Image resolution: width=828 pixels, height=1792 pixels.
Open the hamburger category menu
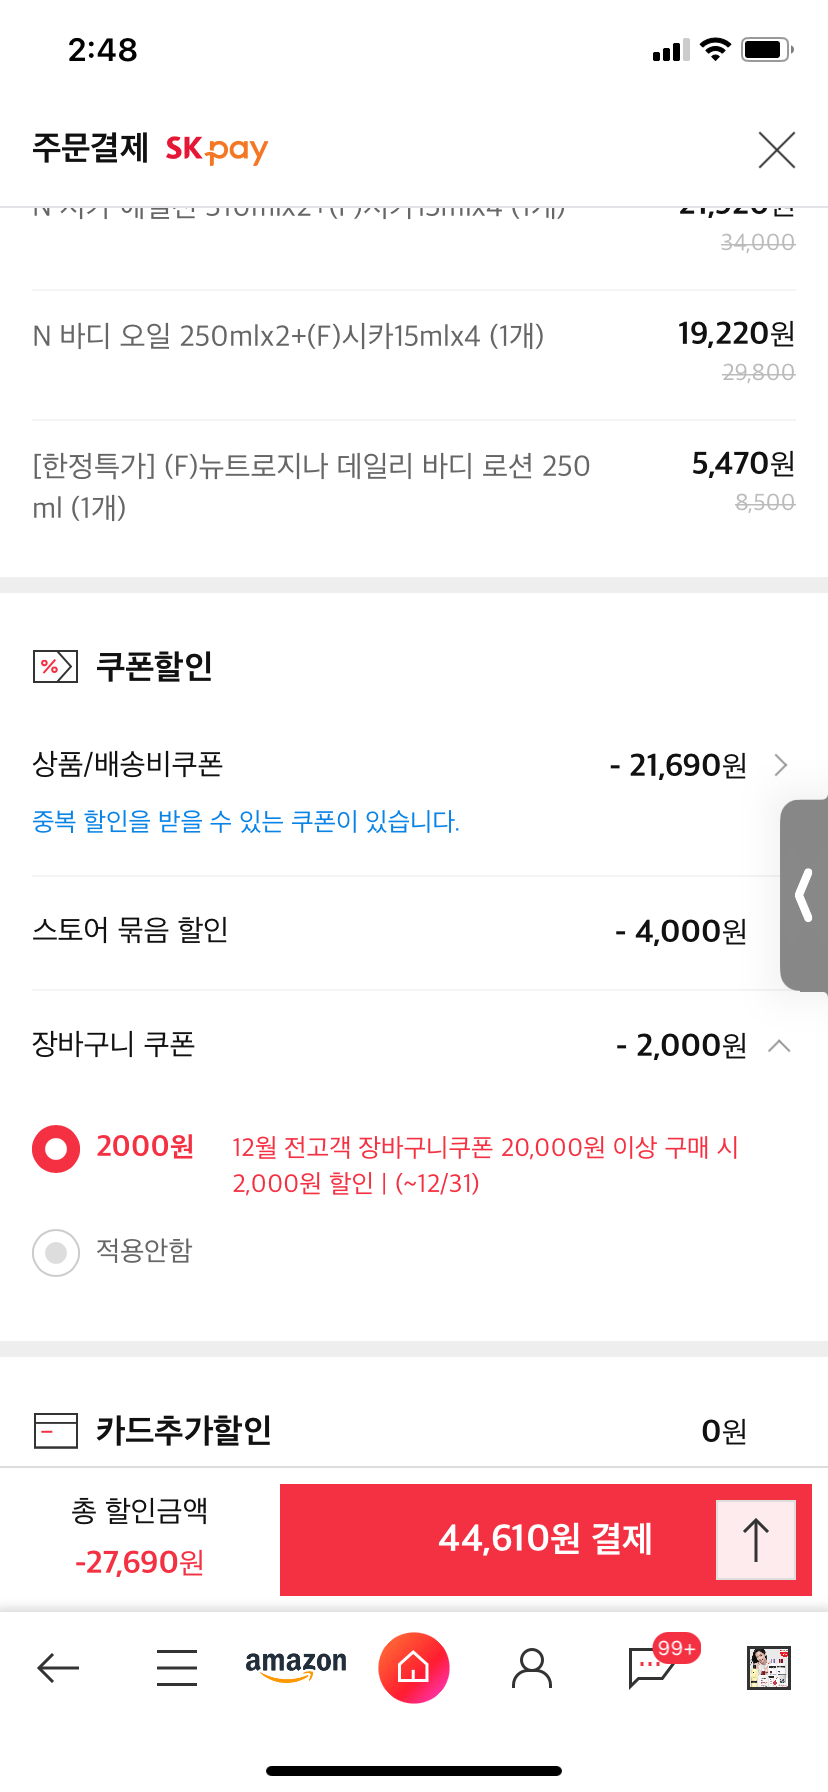pyautogui.click(x=177, y=1668)
